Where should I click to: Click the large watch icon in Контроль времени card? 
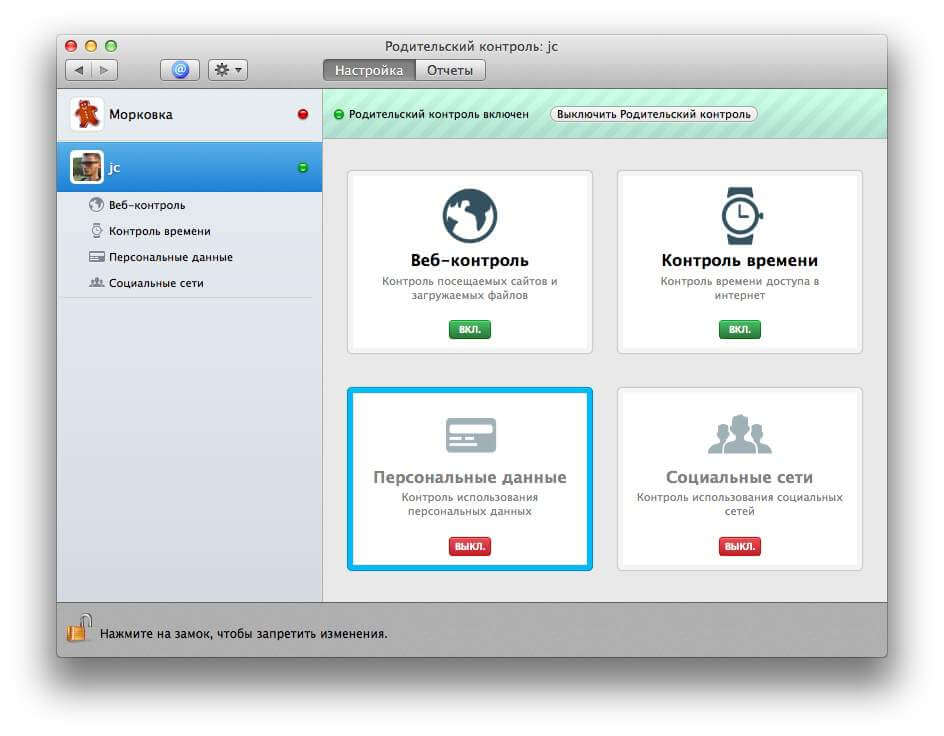coord(741,215)
